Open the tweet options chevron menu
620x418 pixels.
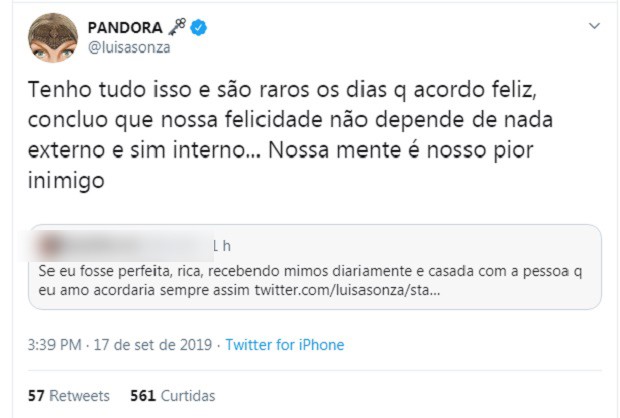pyautogui.click(x=594, y=26)
